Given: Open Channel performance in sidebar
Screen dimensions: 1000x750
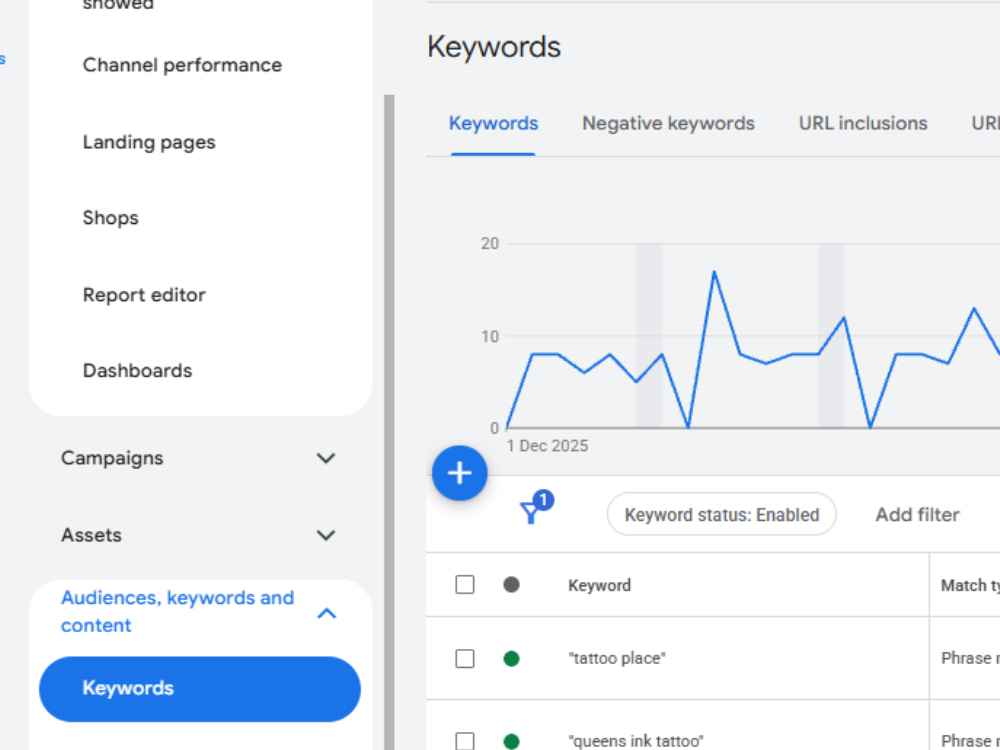Looking at the screenshot, I should [182, 65].
